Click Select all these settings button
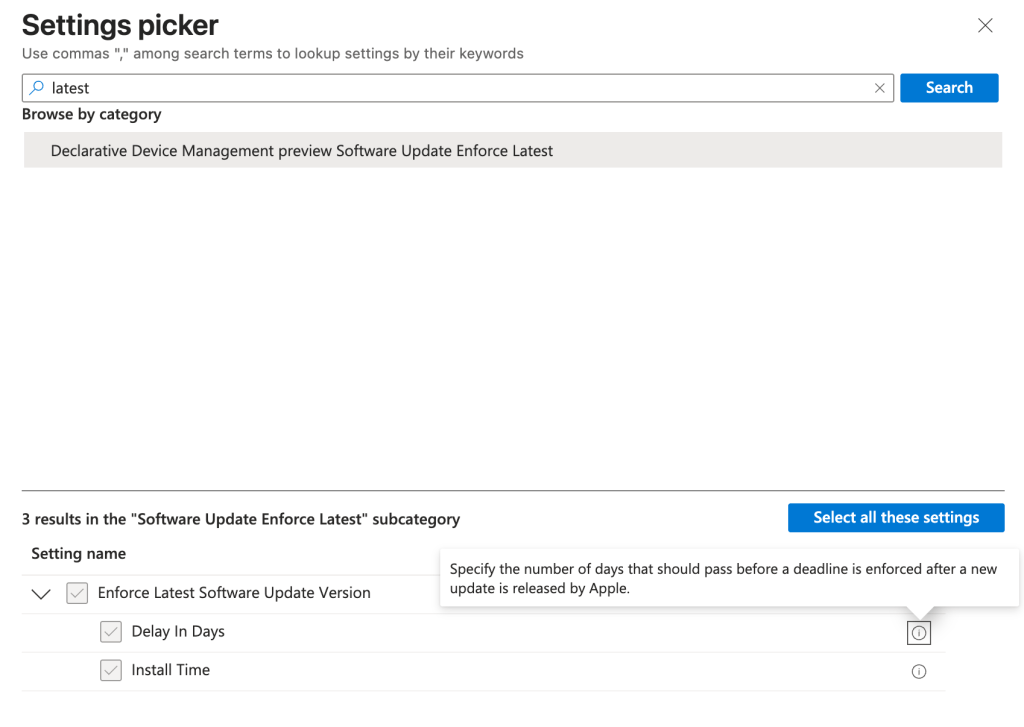The height and width of the screenshot is (727, 1024). pos(895,518)
